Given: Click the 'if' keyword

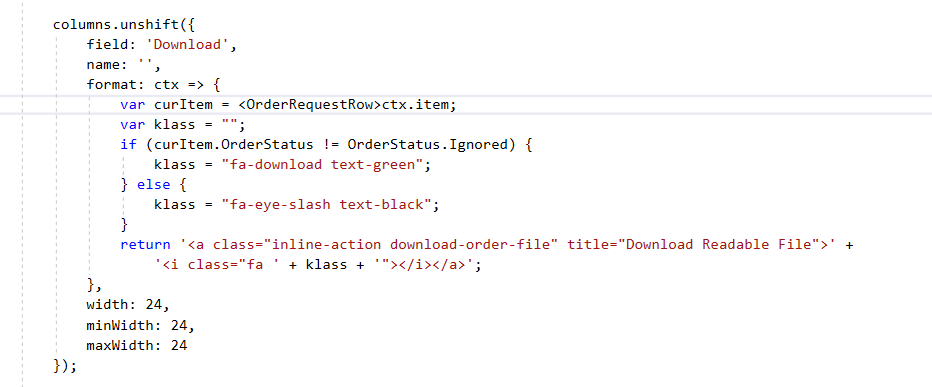Looking at the screenshot, I should (x=128, y=145).
